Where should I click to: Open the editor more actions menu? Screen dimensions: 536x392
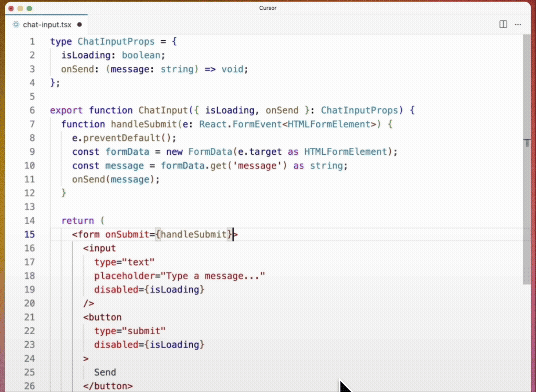pyautogui.click(x=518, y=24)
